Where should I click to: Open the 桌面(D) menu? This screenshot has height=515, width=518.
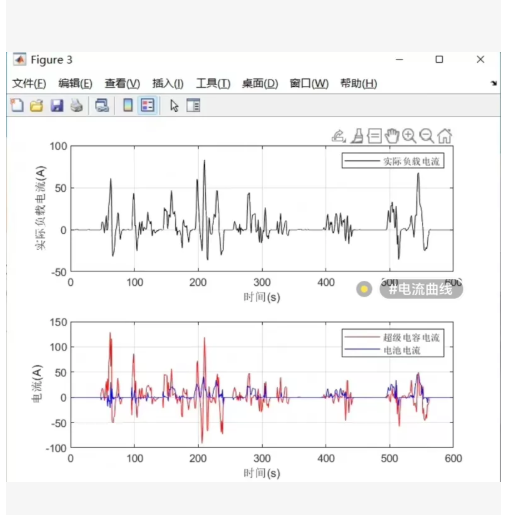pos(260,83)
